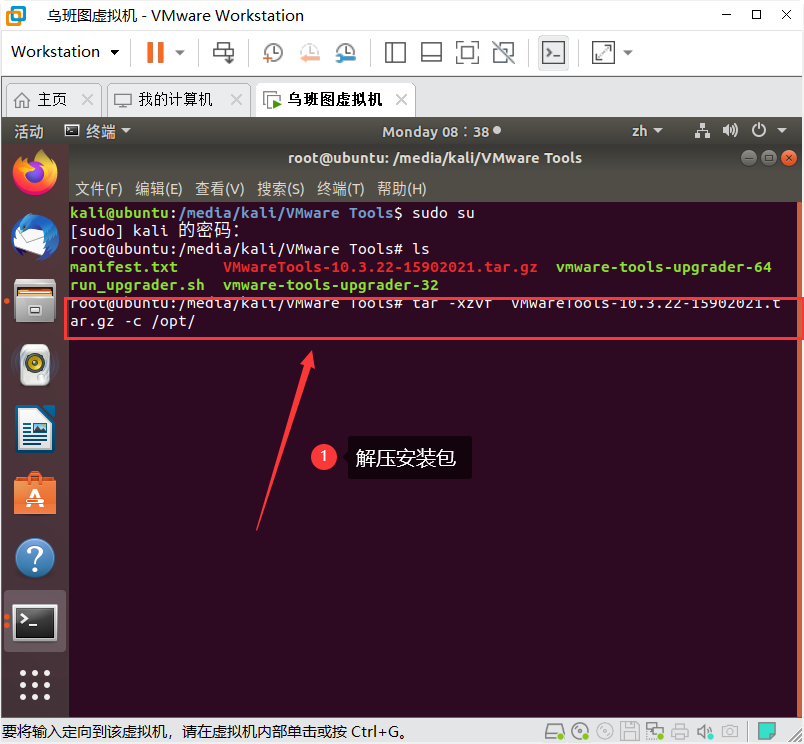Click the printer status bar icon
804x744 pixels.
pos(680,732)
